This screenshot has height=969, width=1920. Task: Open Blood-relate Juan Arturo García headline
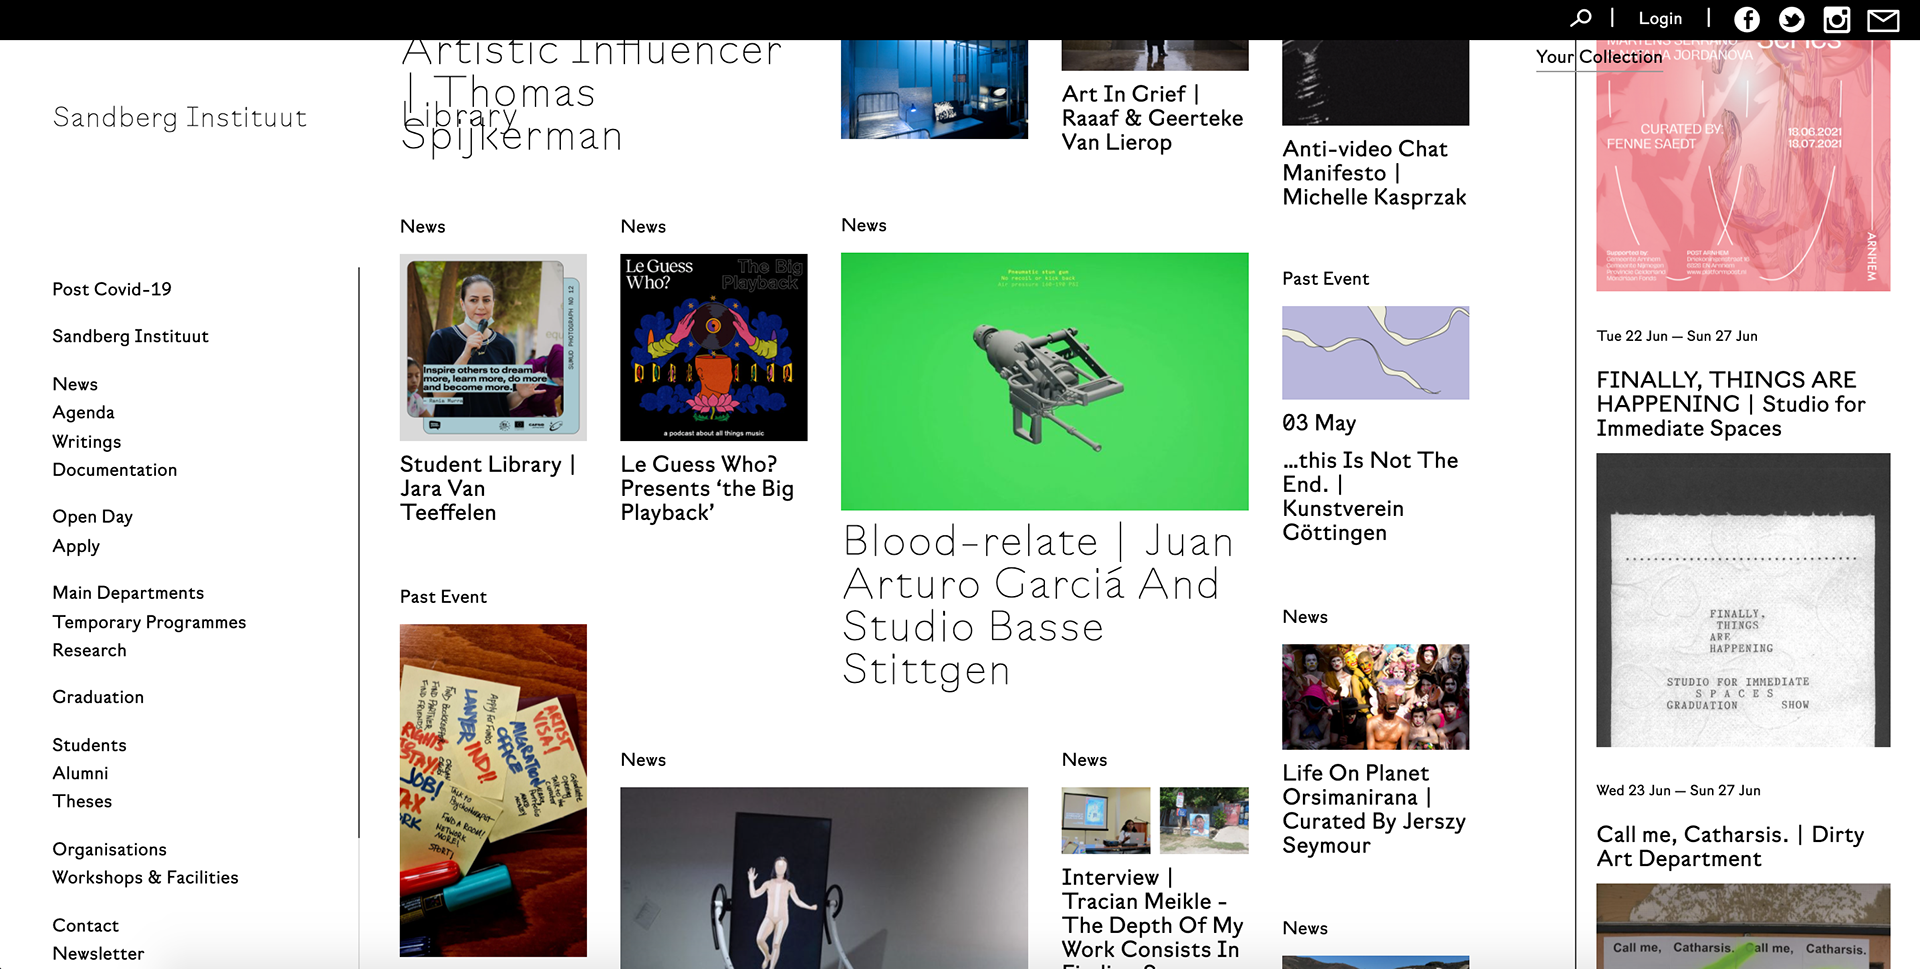[x=1038, y=605]
